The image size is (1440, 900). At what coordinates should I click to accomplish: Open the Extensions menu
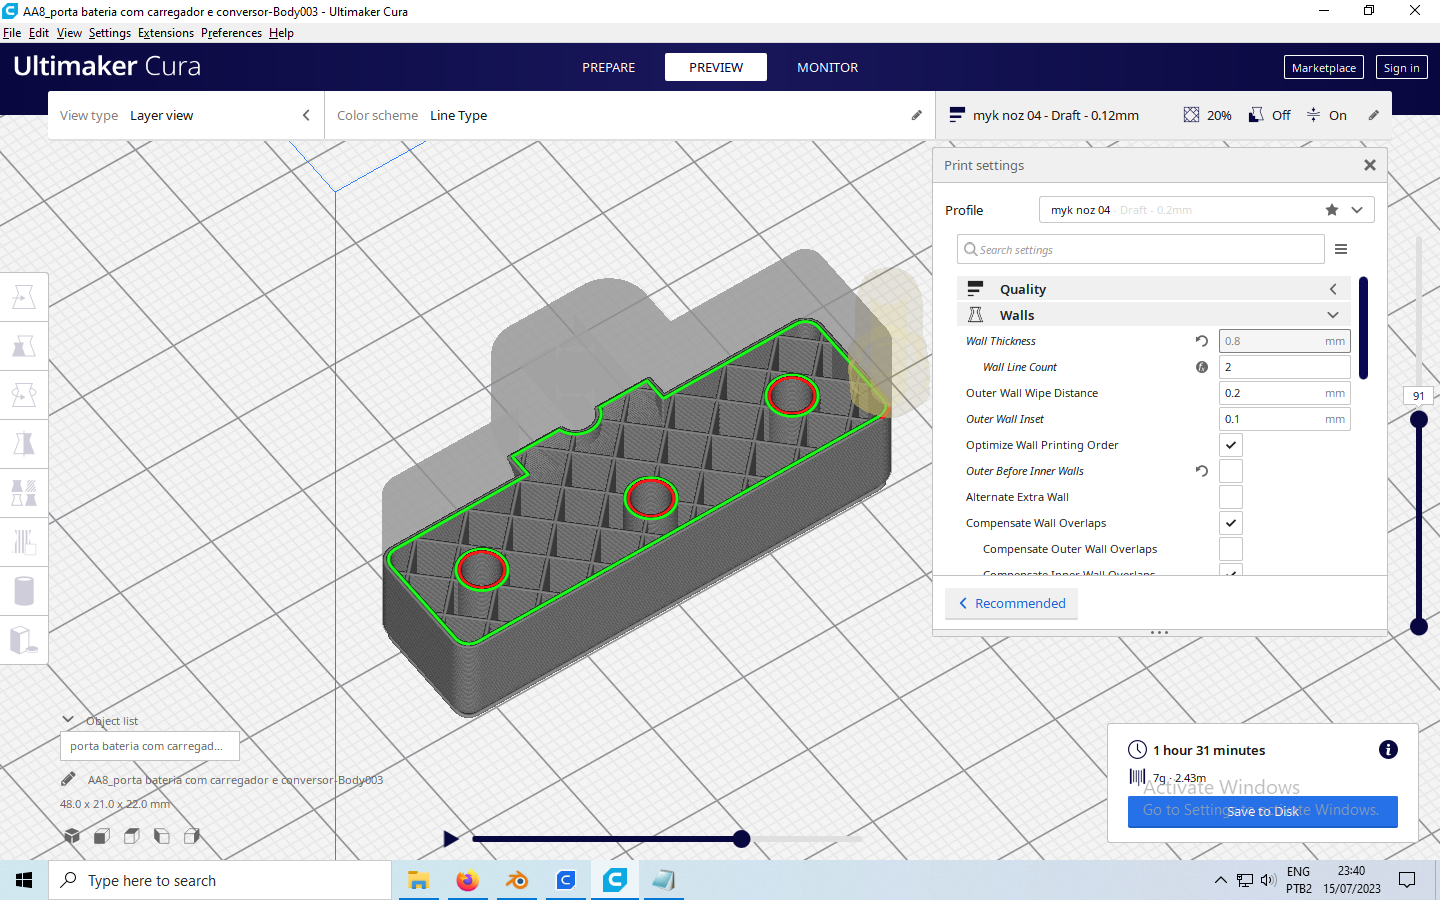(165, 32)
